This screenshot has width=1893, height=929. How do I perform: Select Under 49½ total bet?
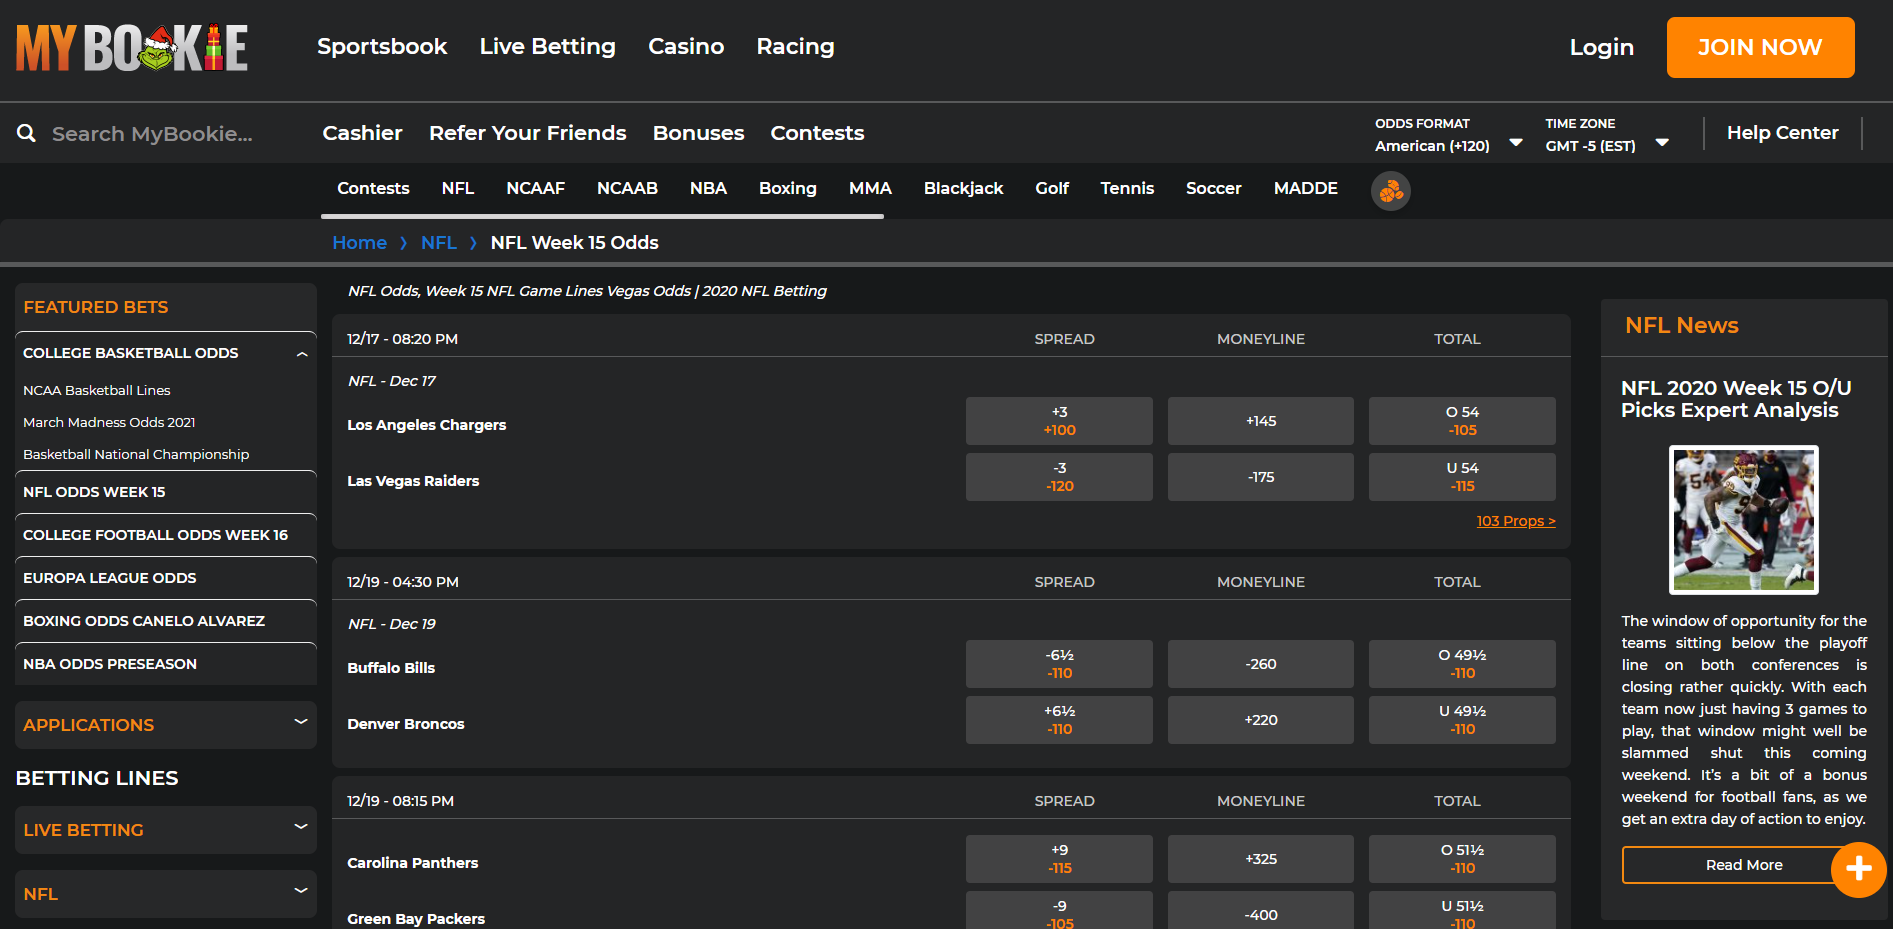pyautogui.click(x=1462, y=720)
